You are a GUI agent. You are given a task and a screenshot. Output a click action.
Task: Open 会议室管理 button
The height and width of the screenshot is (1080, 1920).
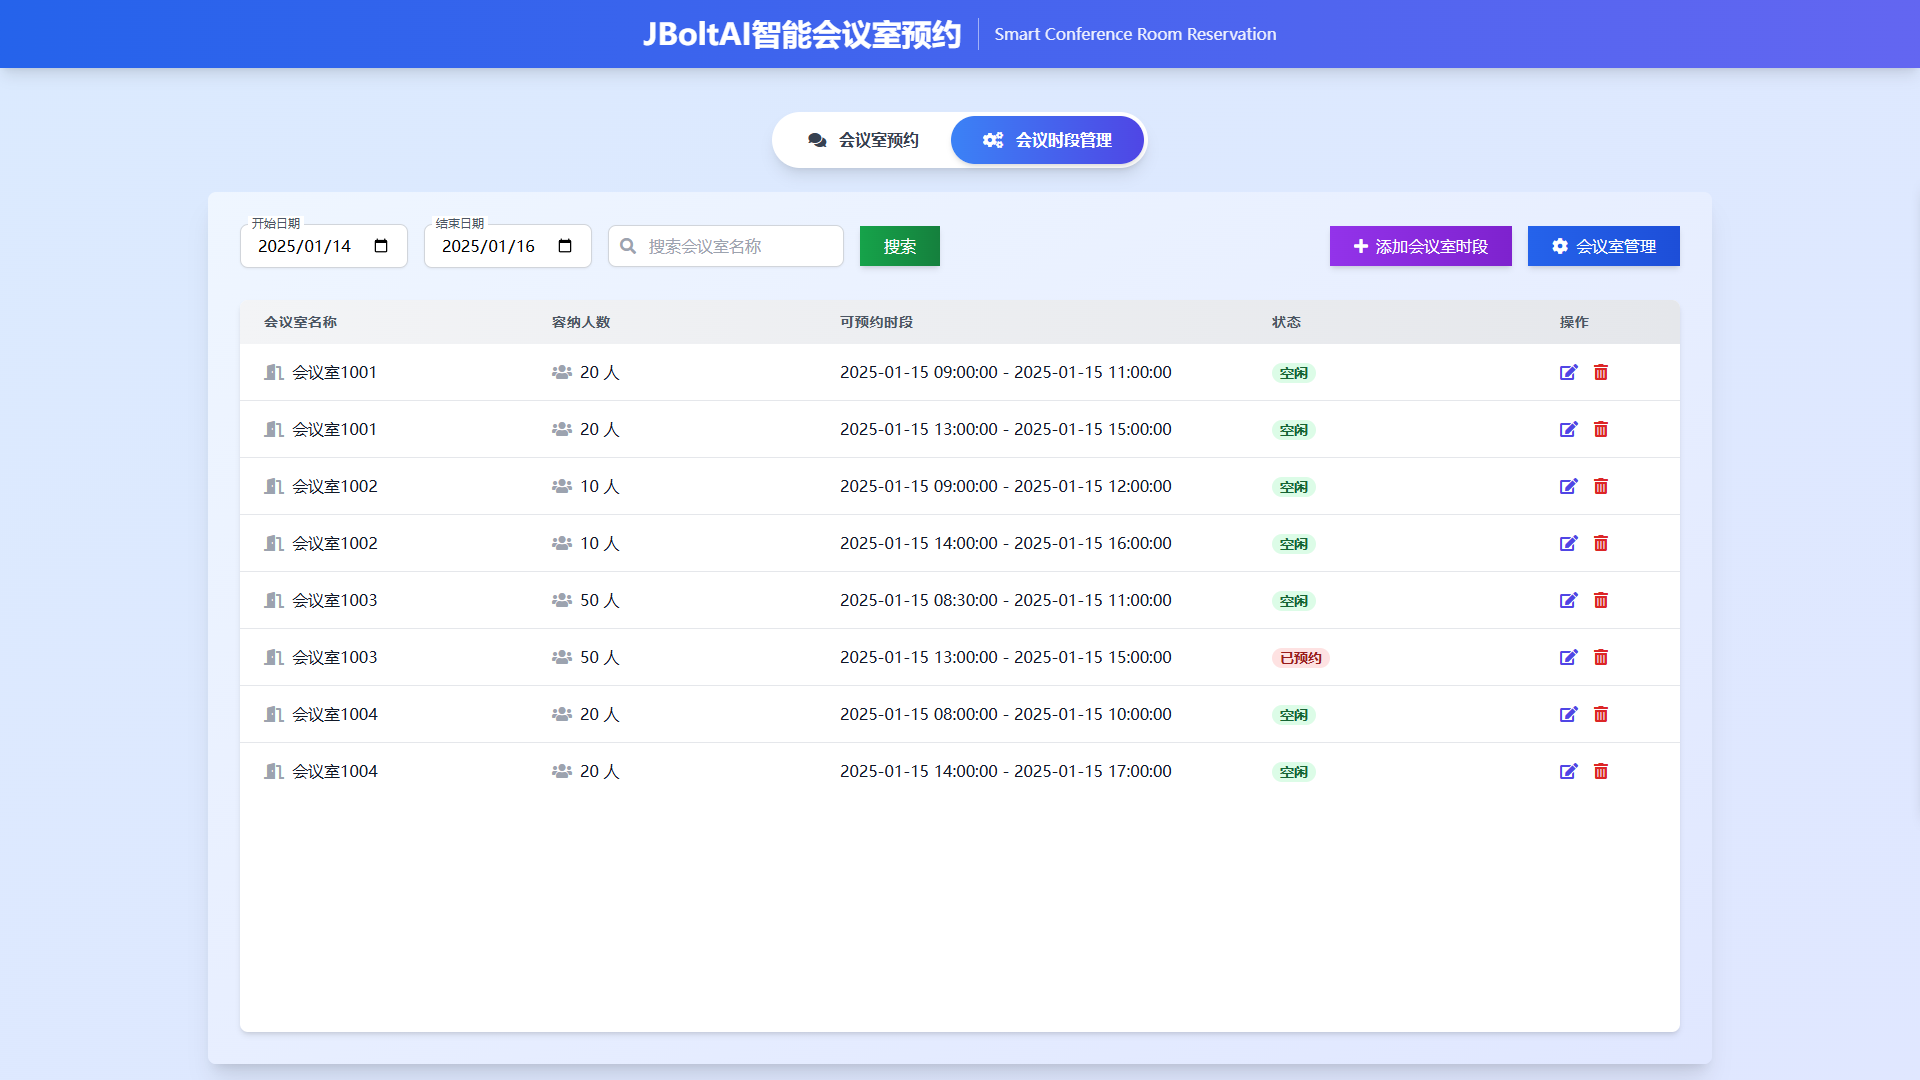[1603, 246]
